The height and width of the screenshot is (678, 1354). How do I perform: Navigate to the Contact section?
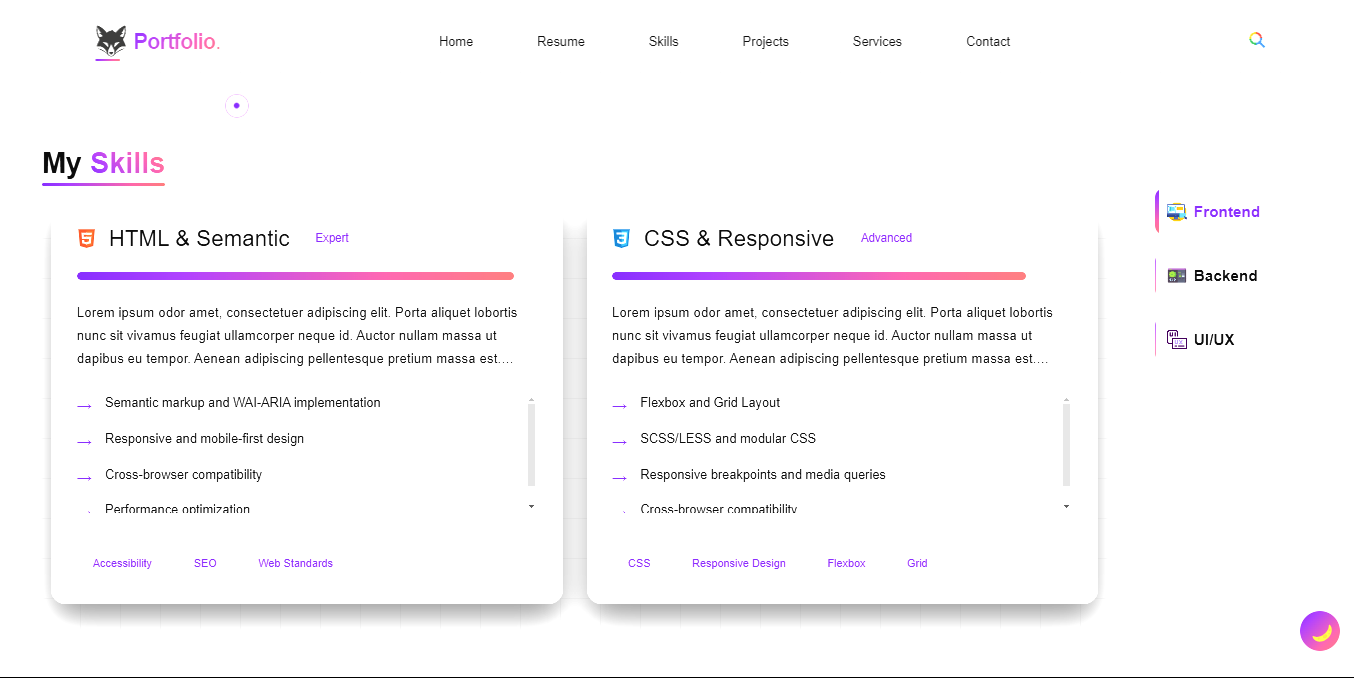coord(988,41)
